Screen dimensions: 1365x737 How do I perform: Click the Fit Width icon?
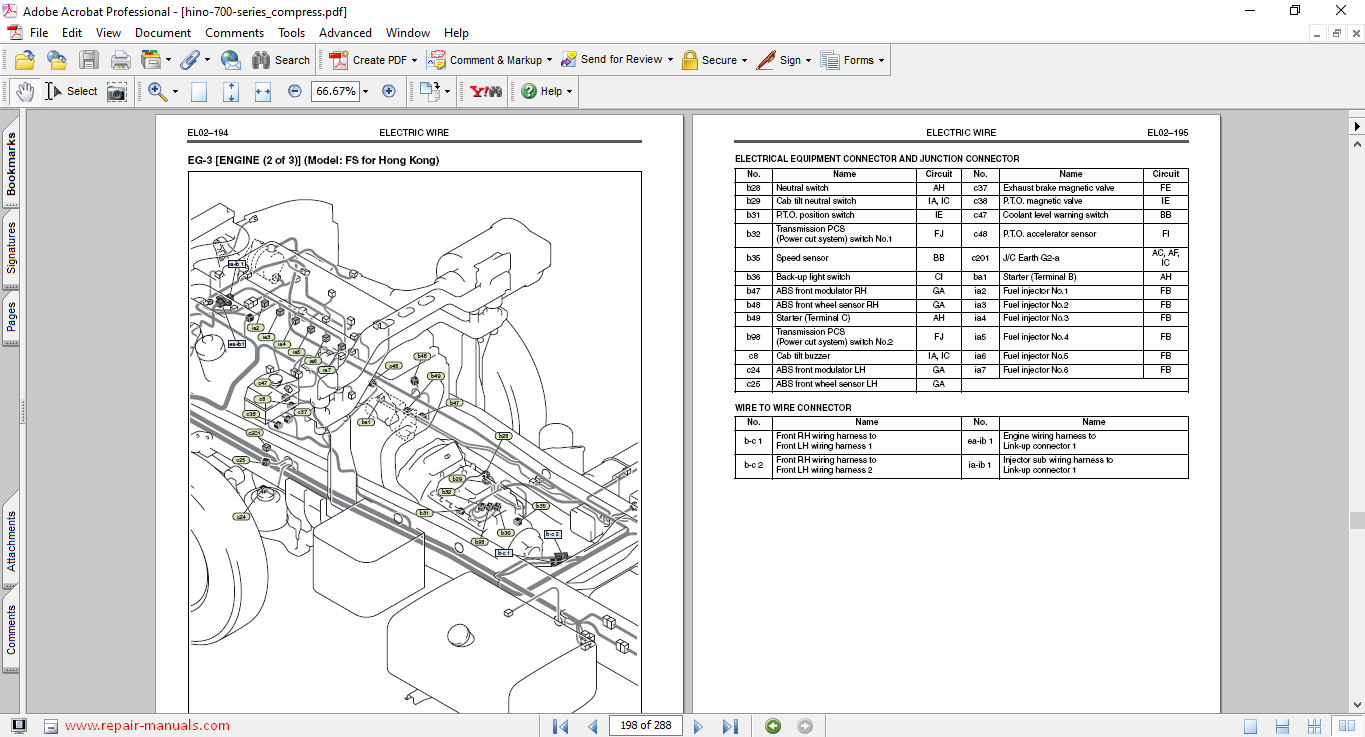(263, 92)
